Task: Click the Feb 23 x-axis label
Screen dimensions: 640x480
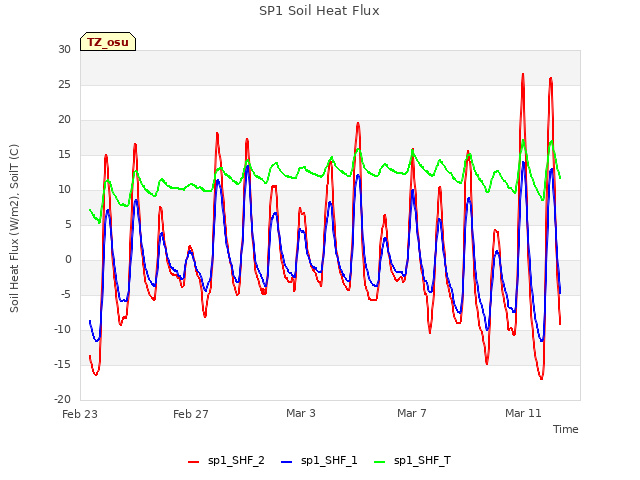Action: (x=80, y=414)
